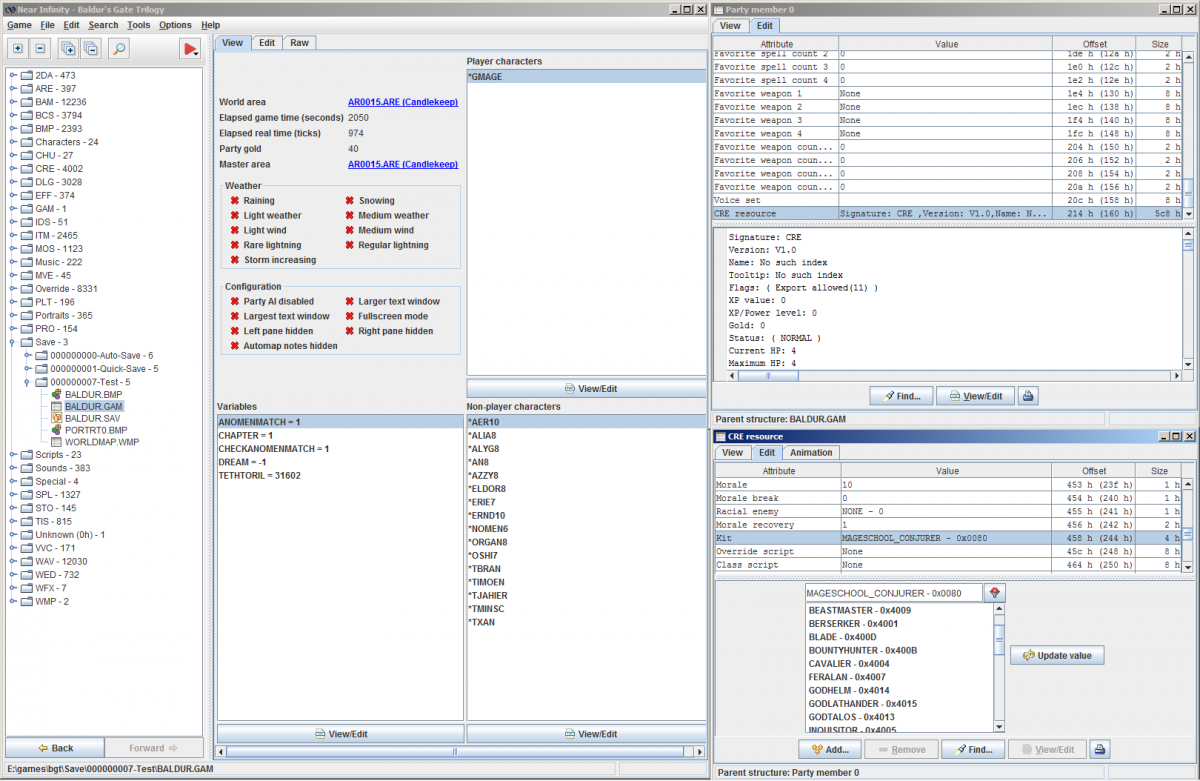Image resolution: width=1200 pixels, height=781 pixels.
Task: Select the Voice set row in Party member
Action: click(x=947, y=200)
